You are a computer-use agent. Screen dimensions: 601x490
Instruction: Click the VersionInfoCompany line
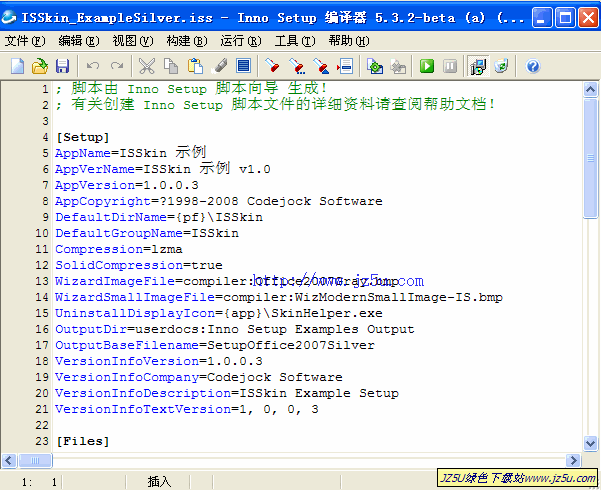tap(199, 377)
